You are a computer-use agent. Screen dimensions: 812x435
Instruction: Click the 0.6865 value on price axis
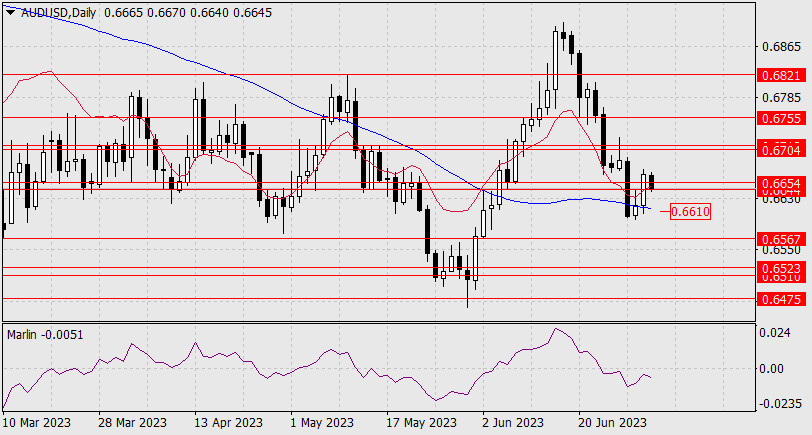(x=780, y=47)
